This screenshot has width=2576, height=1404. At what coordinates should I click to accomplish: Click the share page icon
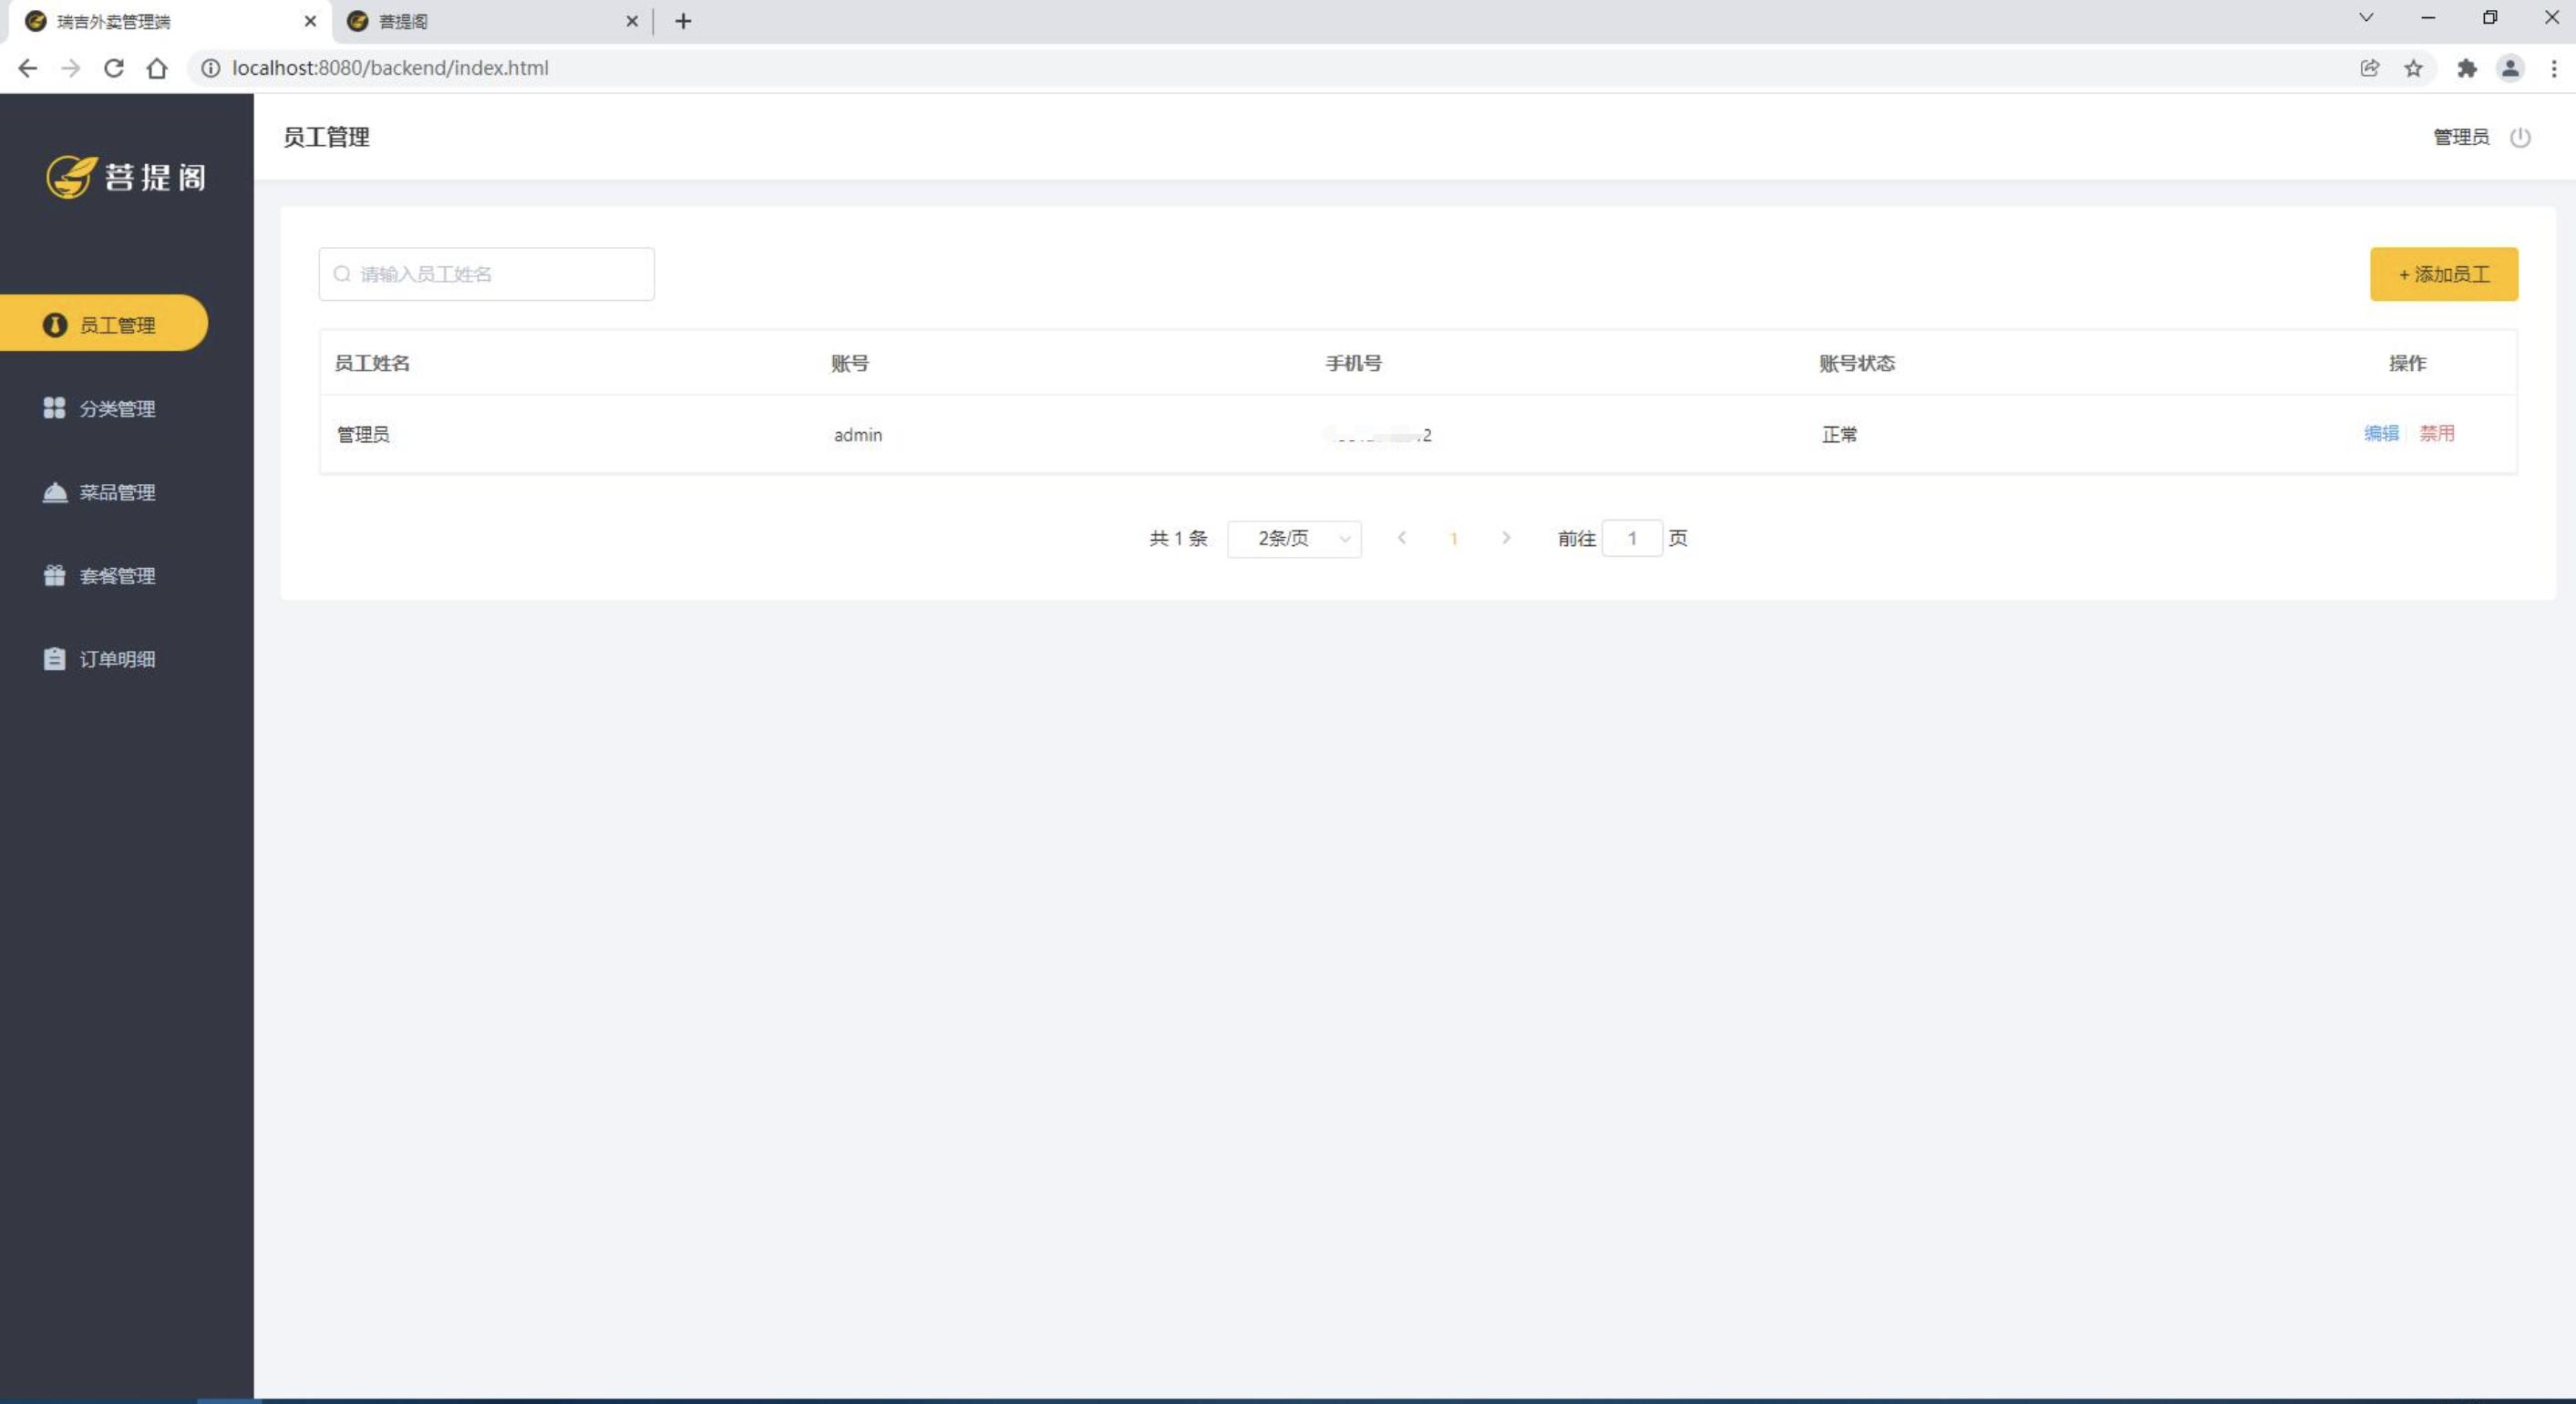(x=2370, y=68)
